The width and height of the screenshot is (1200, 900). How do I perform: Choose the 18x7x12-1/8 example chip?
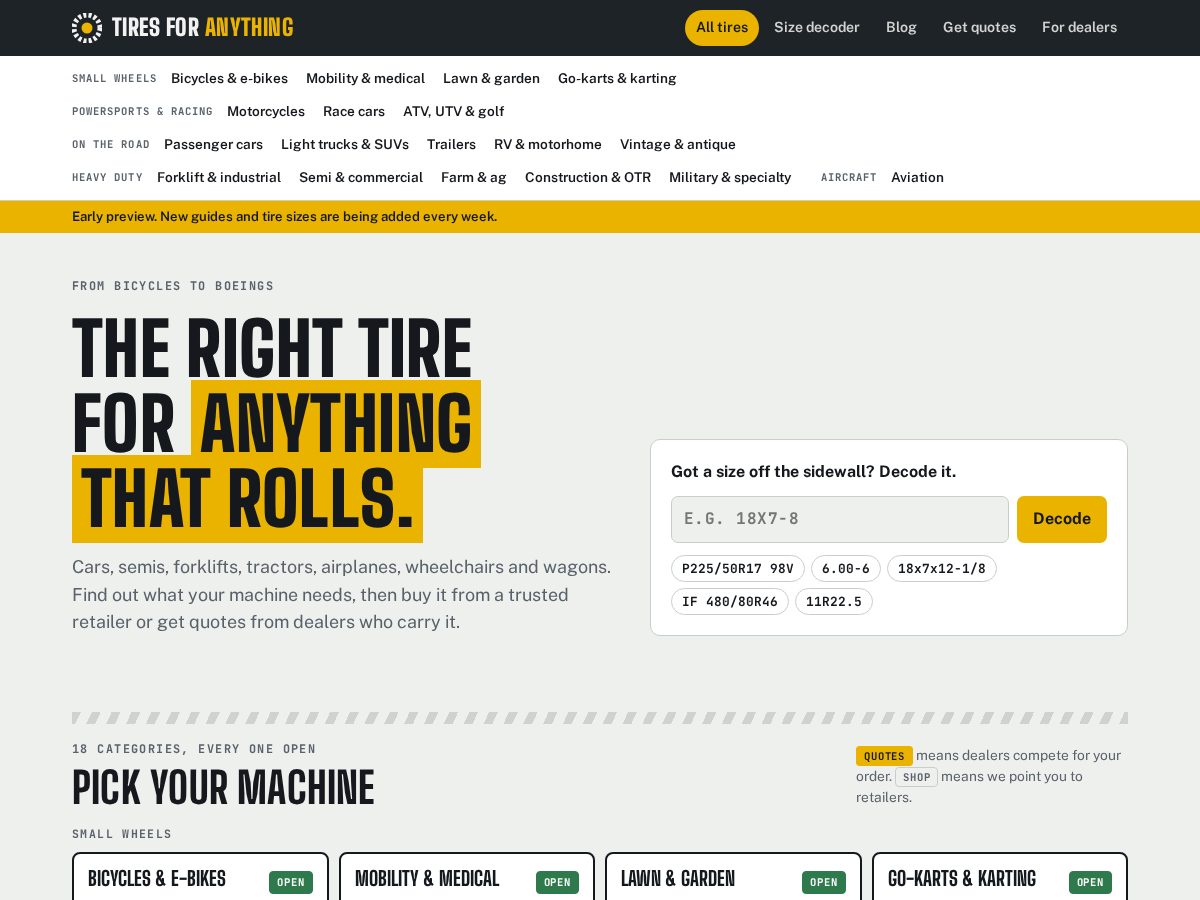click(x=942, y=569)
